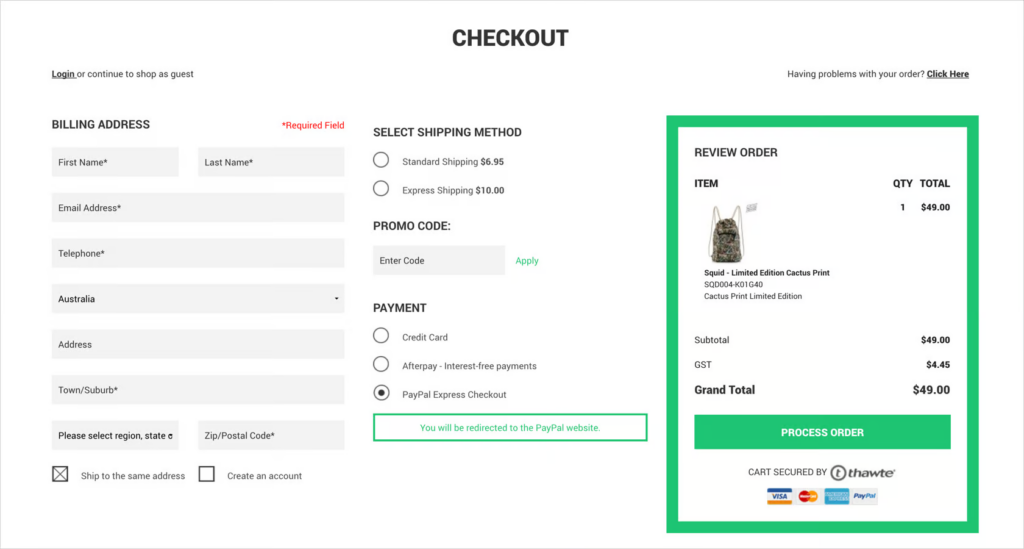Click the PayPal payment icon

pyautogui.click(x=865, y=496)
